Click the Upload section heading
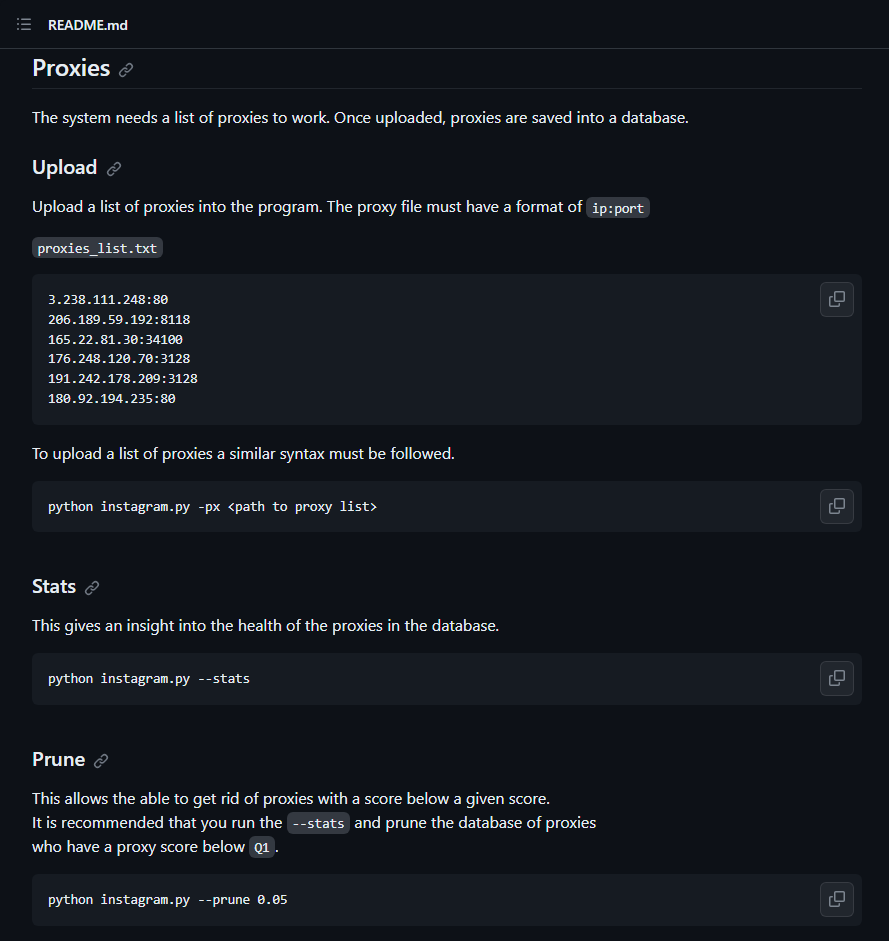 (x=64, y=168)
